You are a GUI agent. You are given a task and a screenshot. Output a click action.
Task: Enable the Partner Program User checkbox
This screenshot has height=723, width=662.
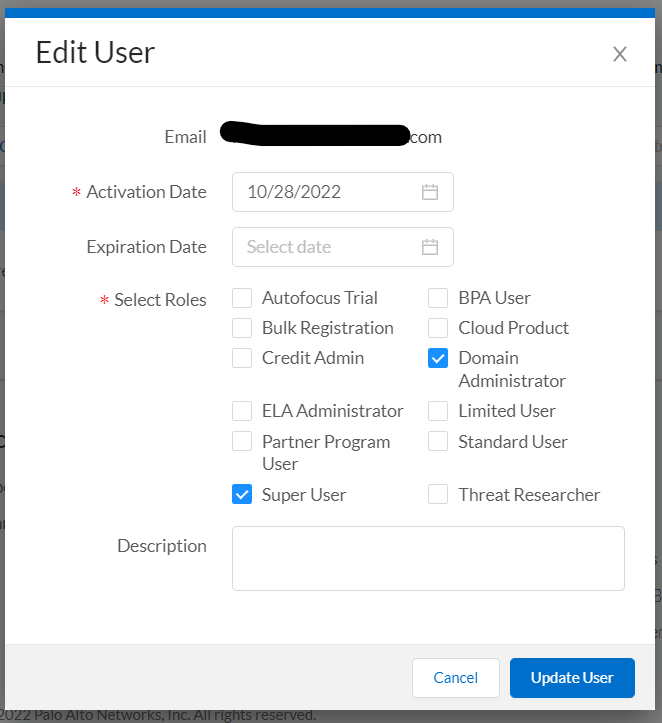point(242,441)
